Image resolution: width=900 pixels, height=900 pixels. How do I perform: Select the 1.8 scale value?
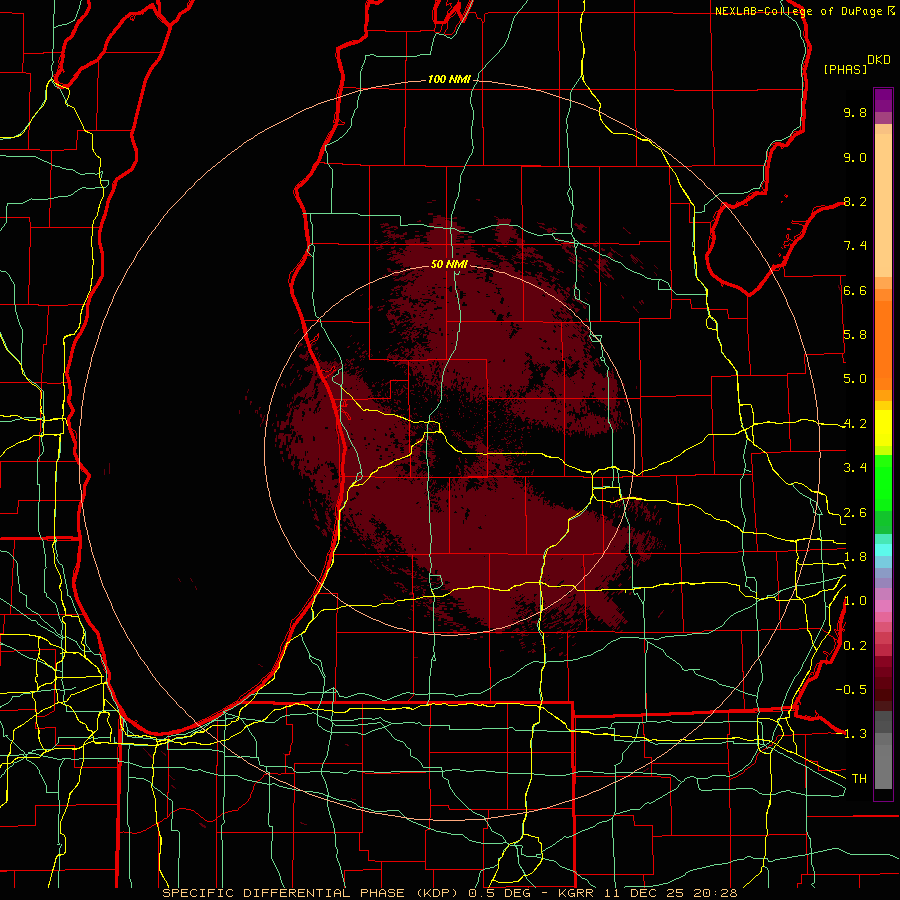[x=855, y=557]
